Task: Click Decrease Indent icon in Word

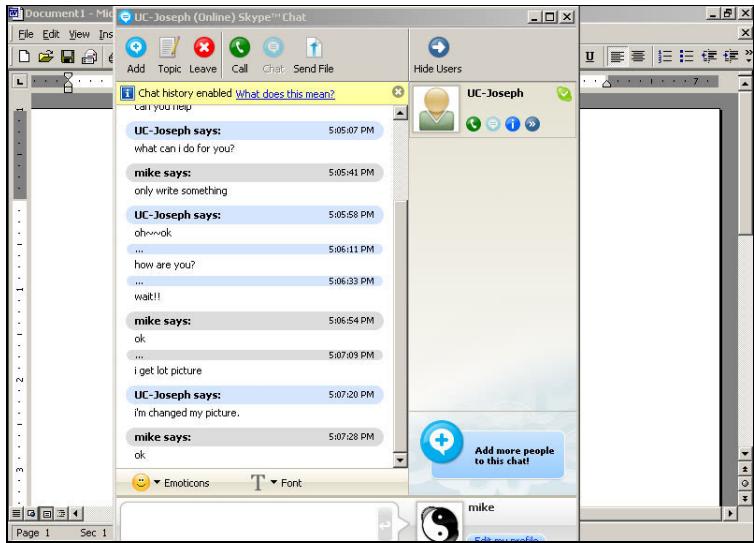Action: (x=709, y=57)
